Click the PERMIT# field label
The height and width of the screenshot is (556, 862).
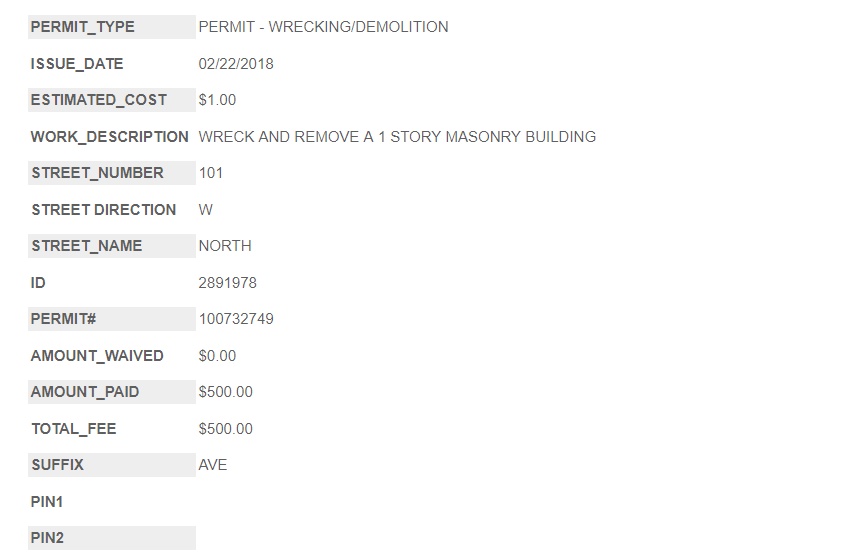63,319
